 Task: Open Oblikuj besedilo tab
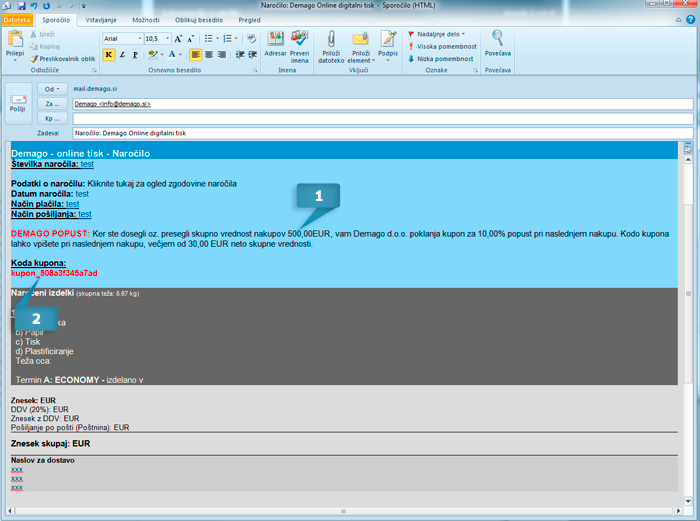click(199, 20)
